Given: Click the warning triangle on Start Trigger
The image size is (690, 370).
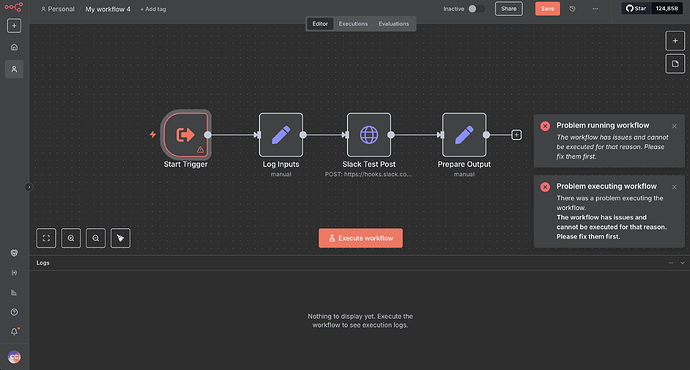Looking at the screenshot, I should (x=200, y=150).
